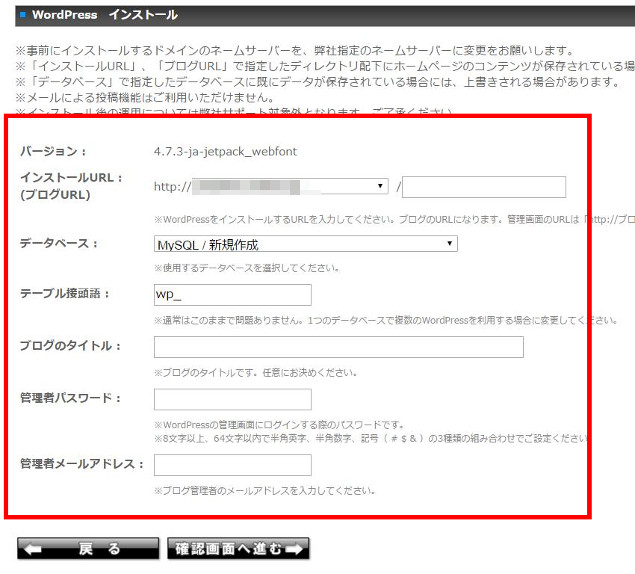Click the install URL directory path field
Screen dimensions: 635x574
coord(484,187)
